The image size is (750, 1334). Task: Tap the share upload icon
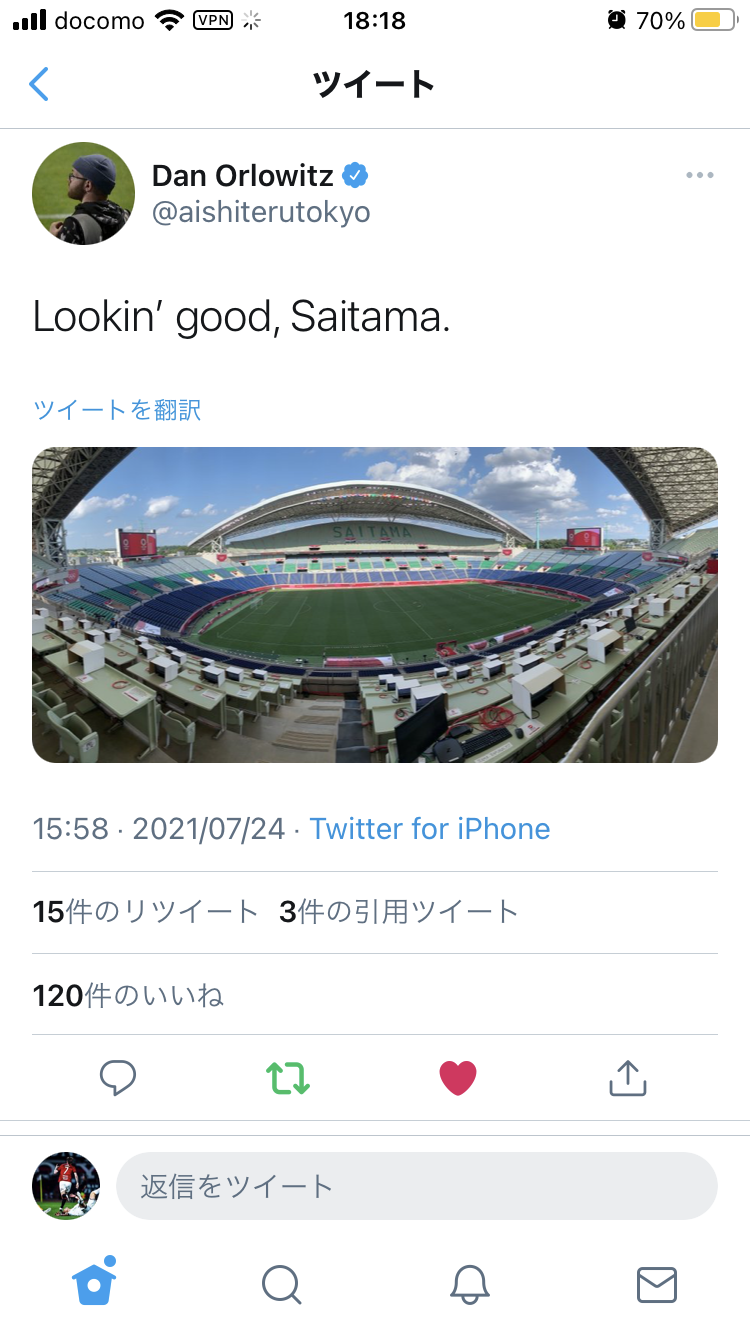coord(628,1077)
